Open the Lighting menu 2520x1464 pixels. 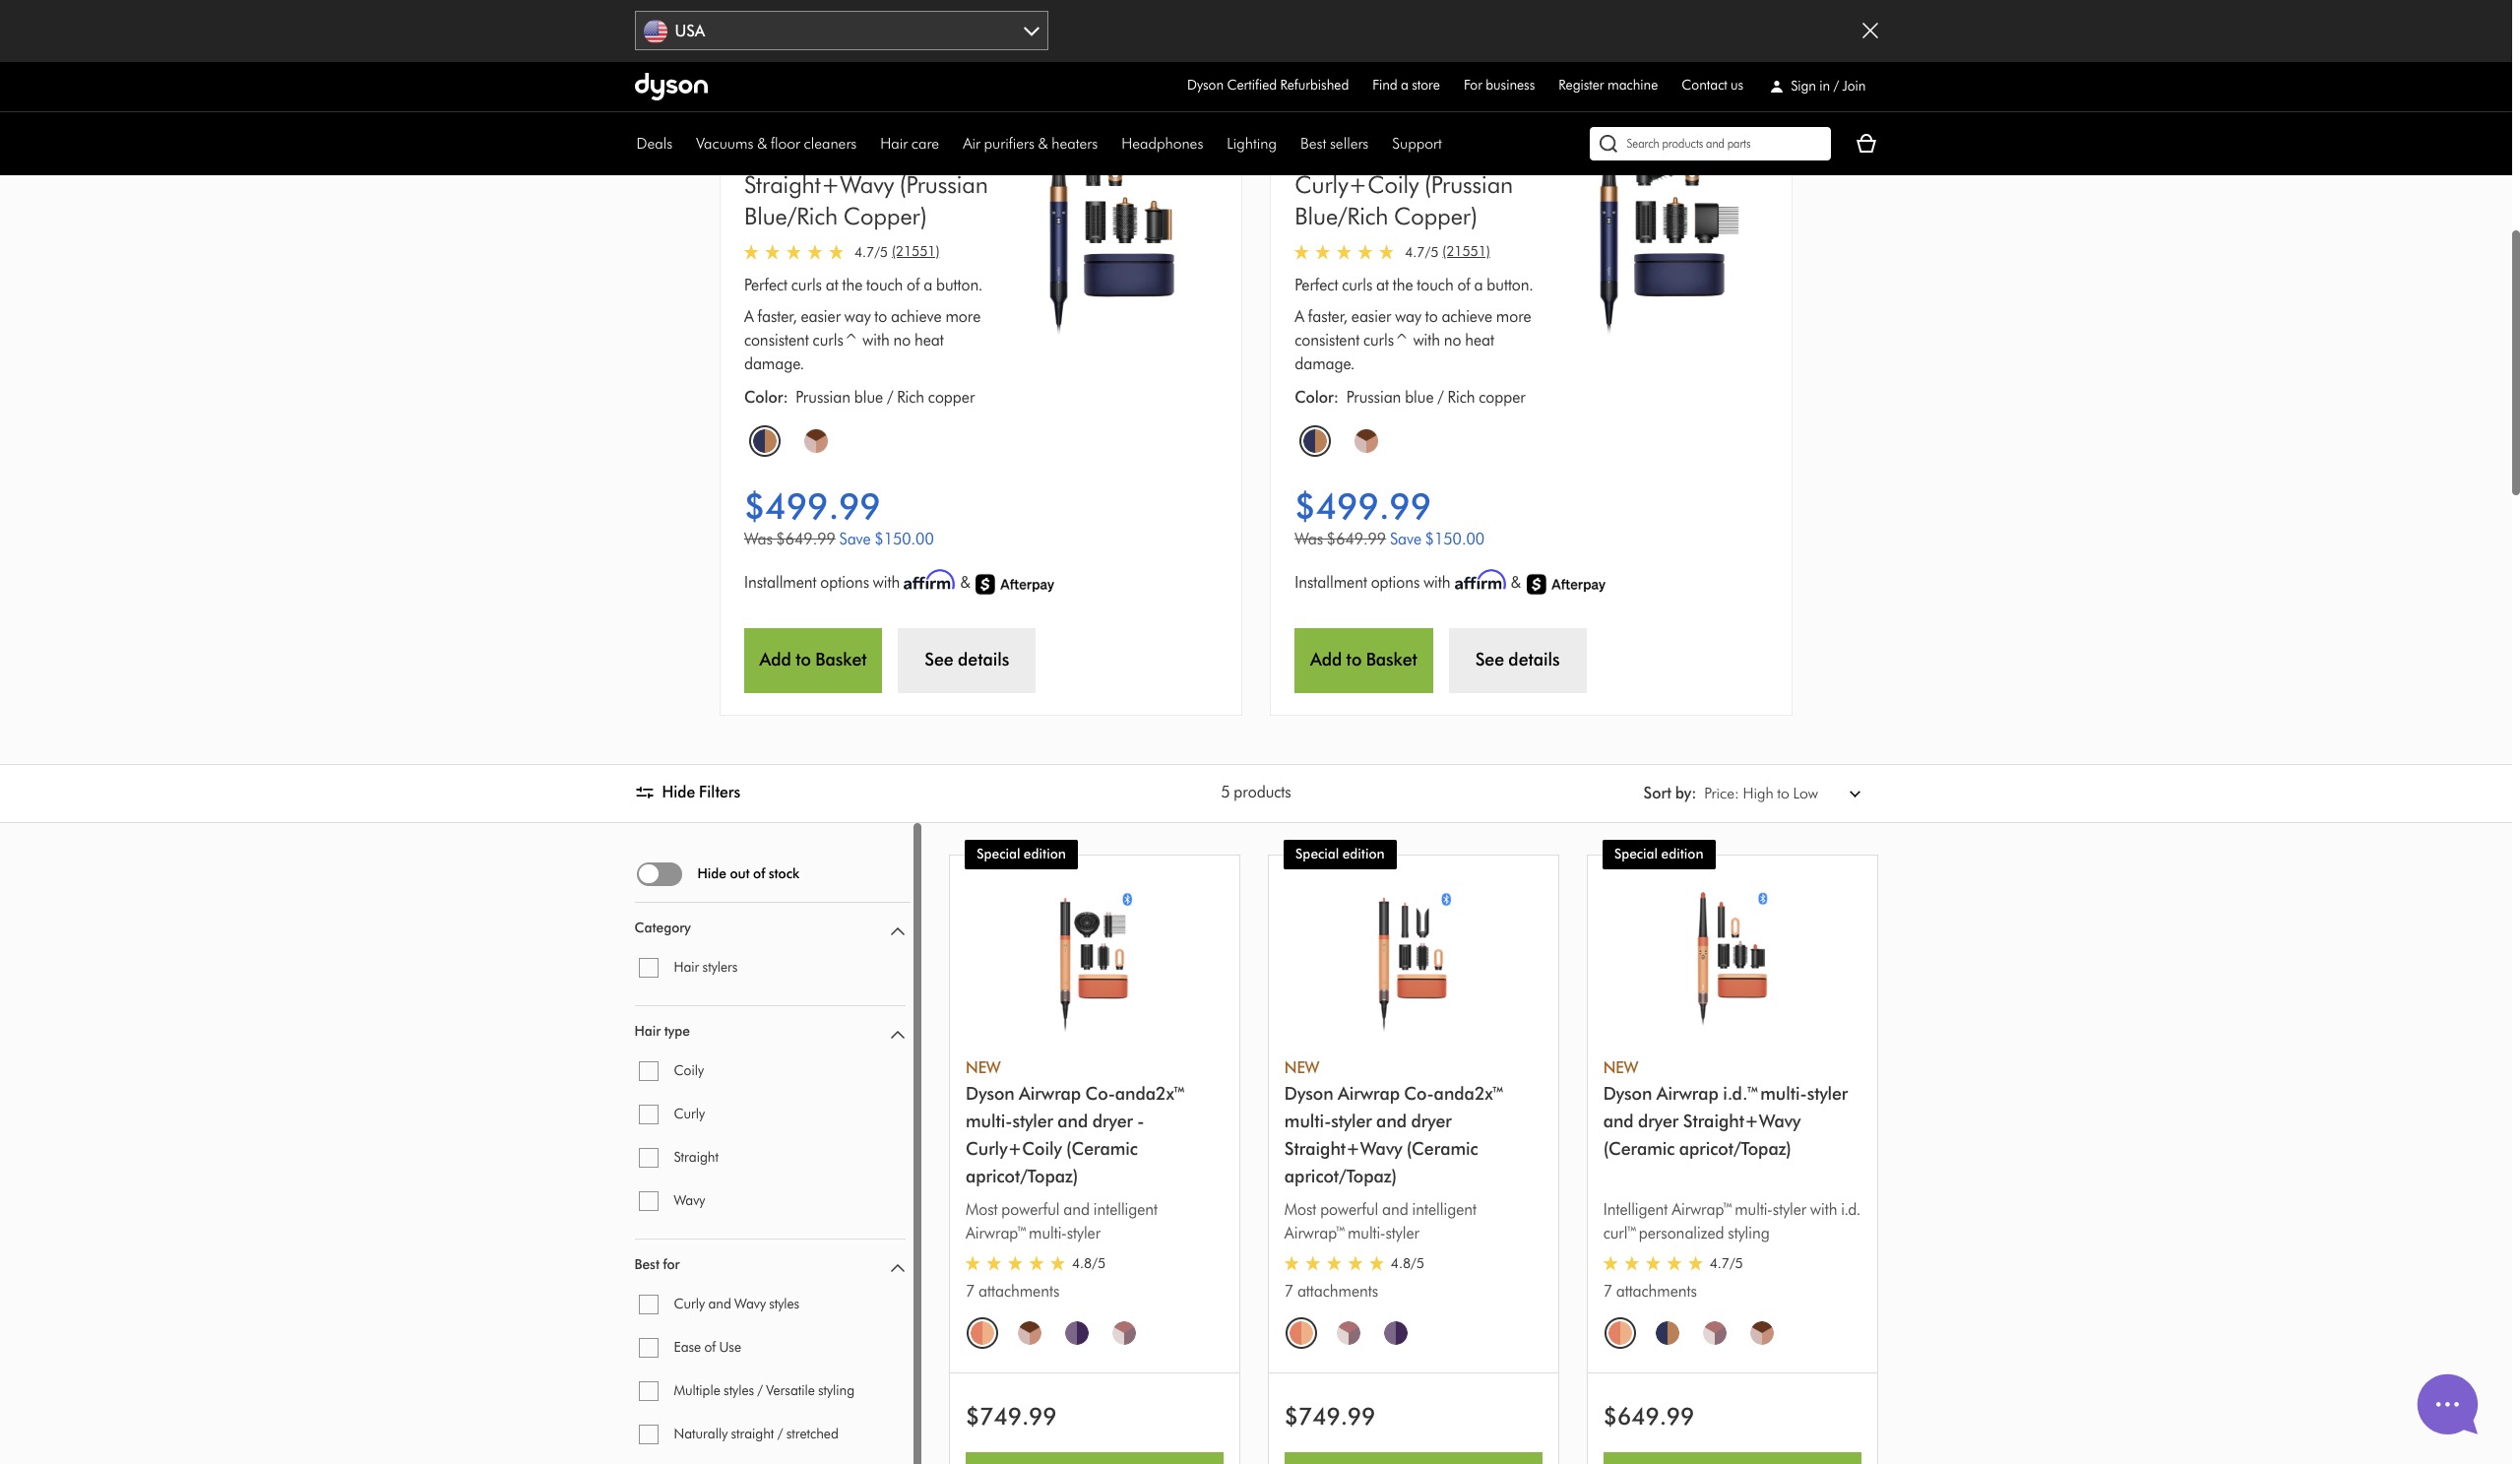pyautogui.click(x=1251, y=144)
